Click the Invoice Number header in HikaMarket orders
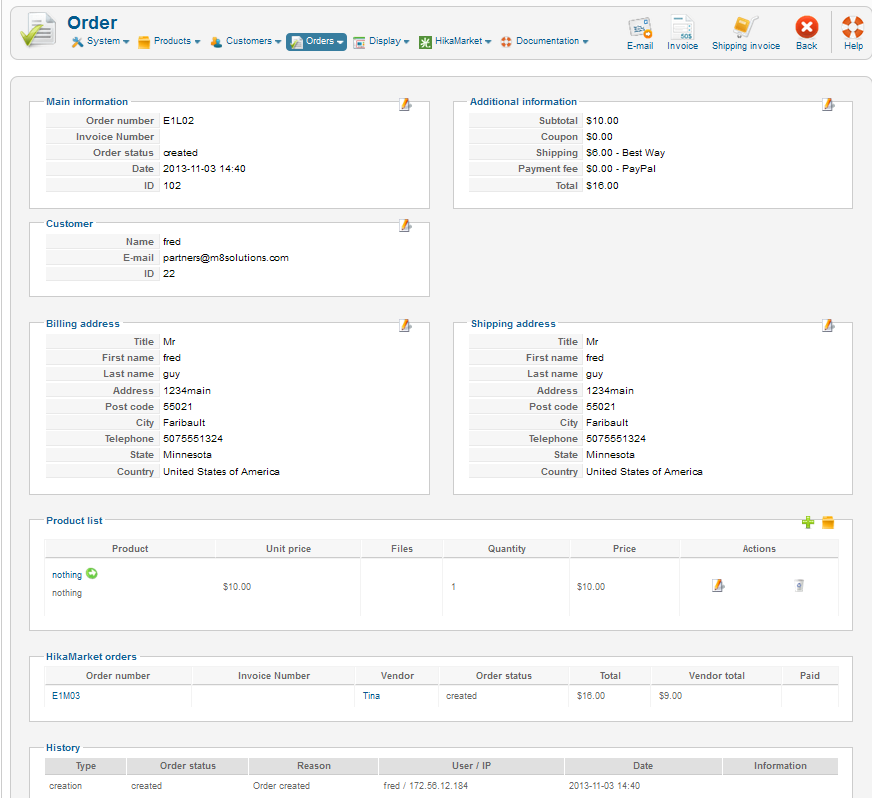 pos(274,676)
